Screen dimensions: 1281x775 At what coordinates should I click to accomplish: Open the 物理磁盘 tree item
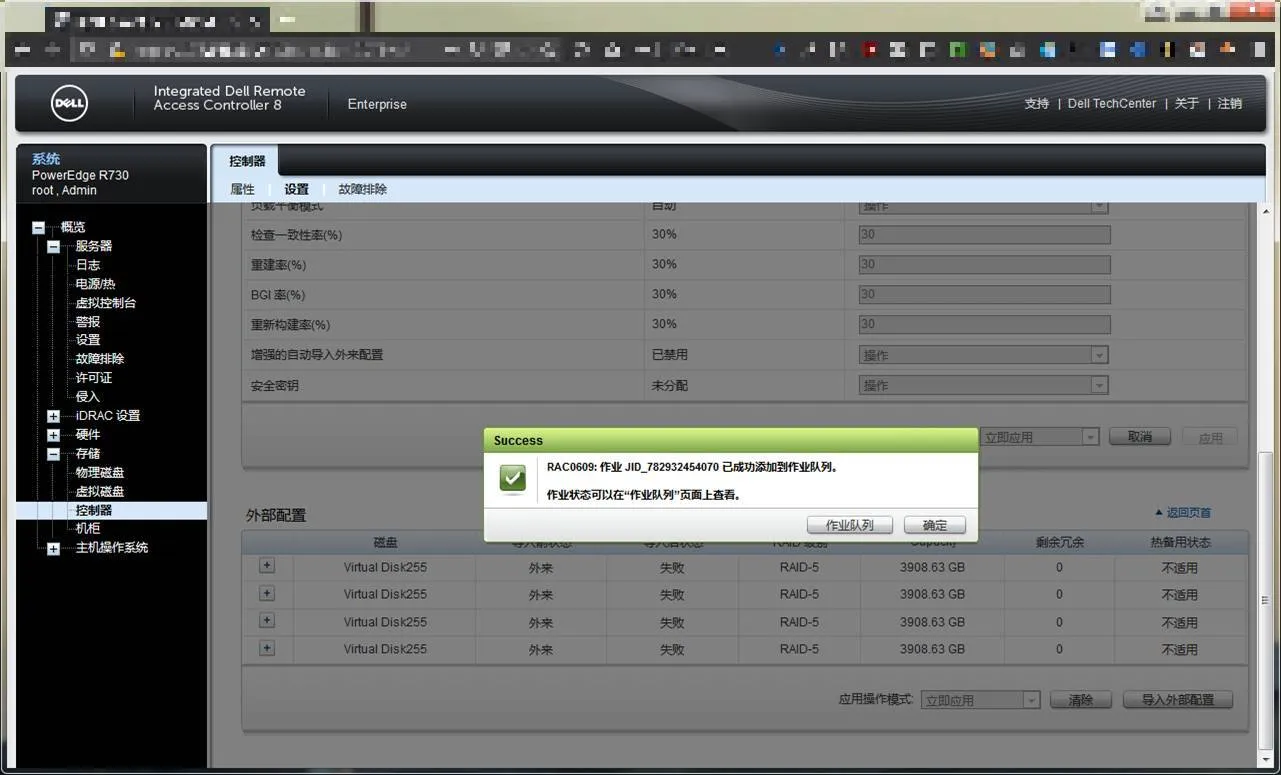click(x=100, y=472)
